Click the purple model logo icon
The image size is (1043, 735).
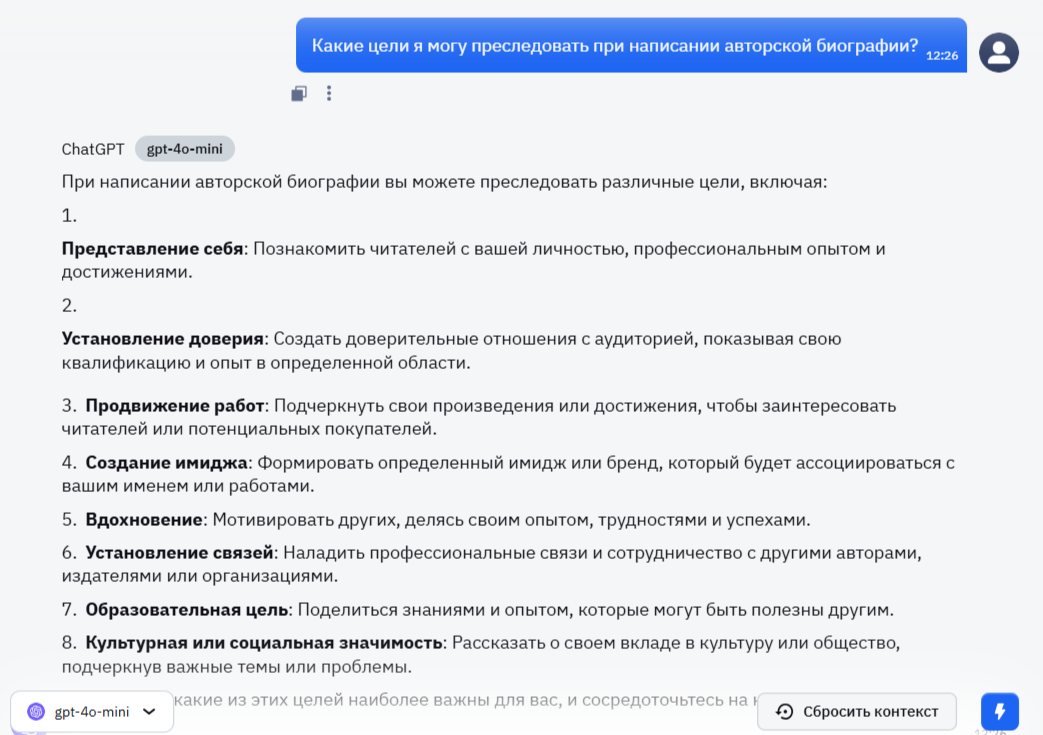click(x=36, y=712)
